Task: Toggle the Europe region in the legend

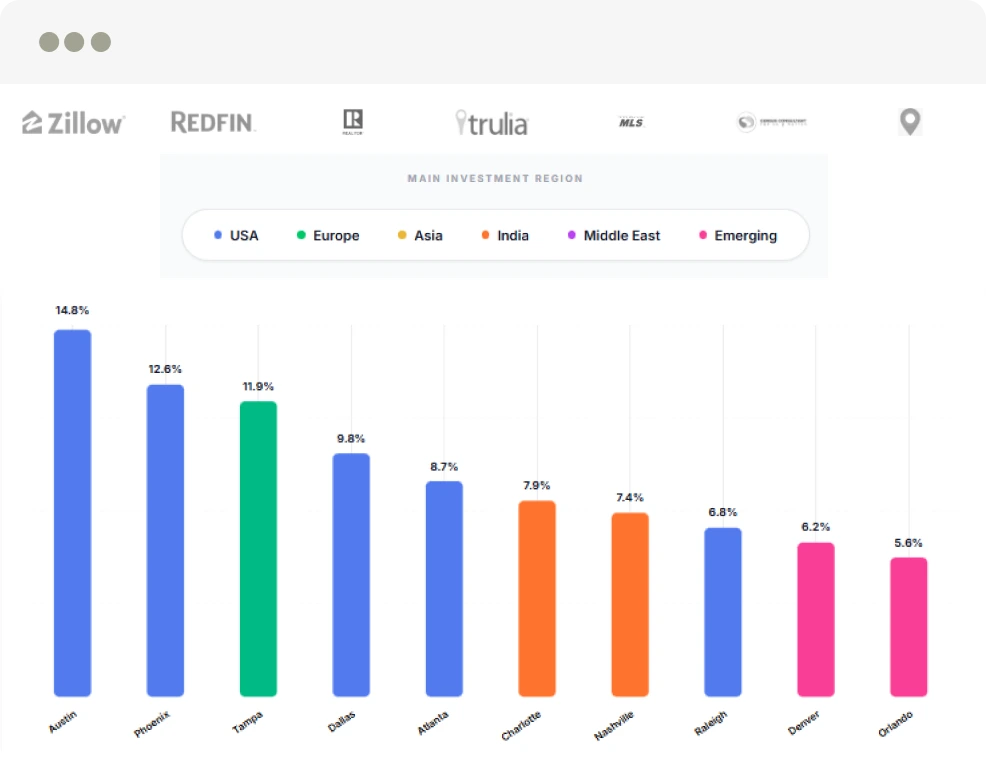Action: pyautogui.click(x=327, y=236)
